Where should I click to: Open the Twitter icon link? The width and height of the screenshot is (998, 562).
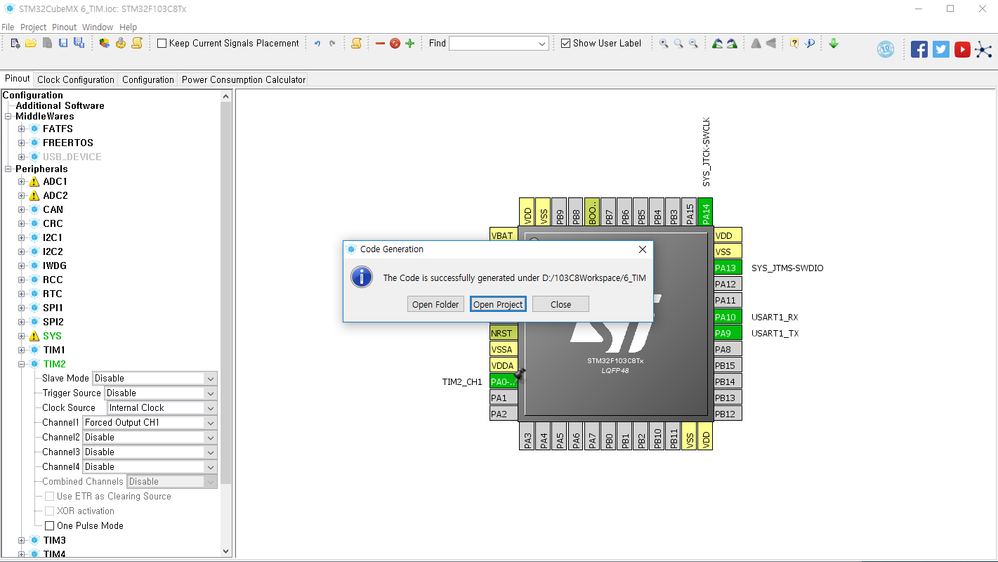click(x=941, y=49)
